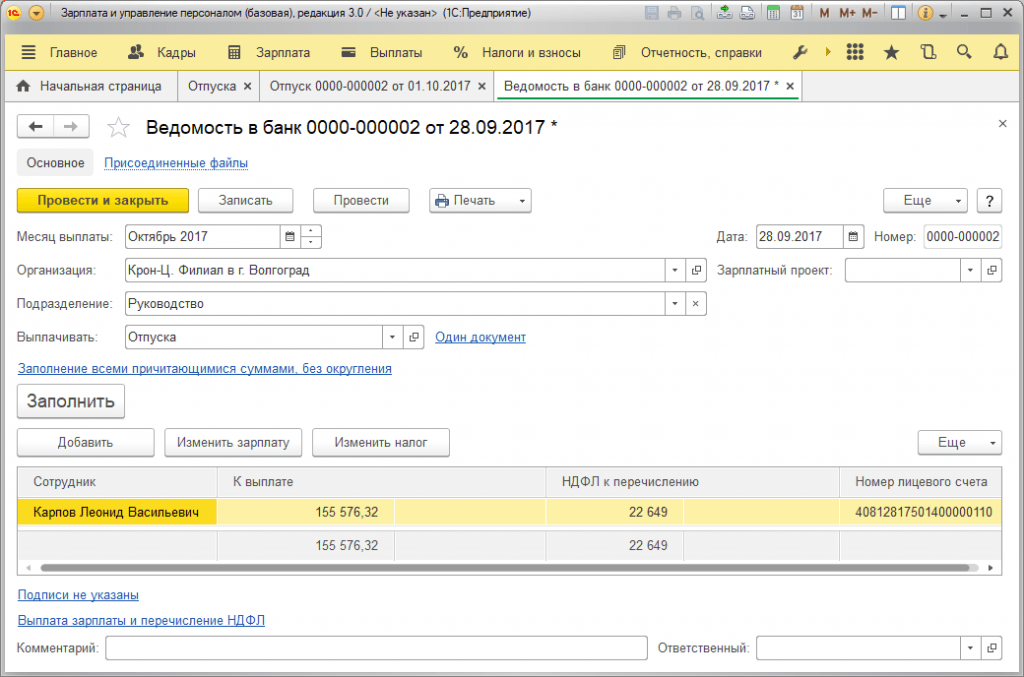The width and height of the screenshot is (1024, 677).
Task: Click the Комментарий input field
Action: click(x=376, y=648)
